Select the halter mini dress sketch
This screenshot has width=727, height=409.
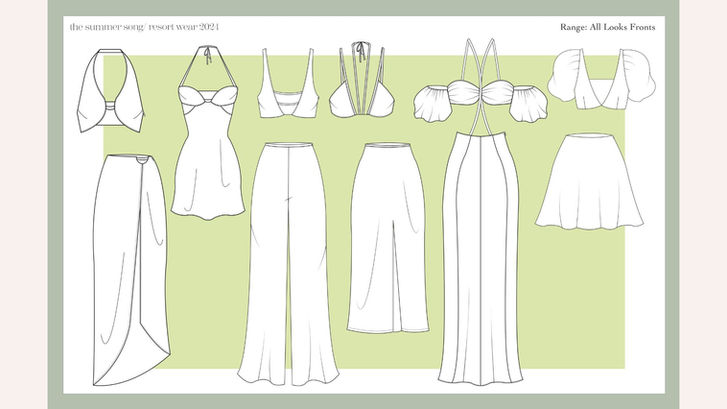point(208,133)
